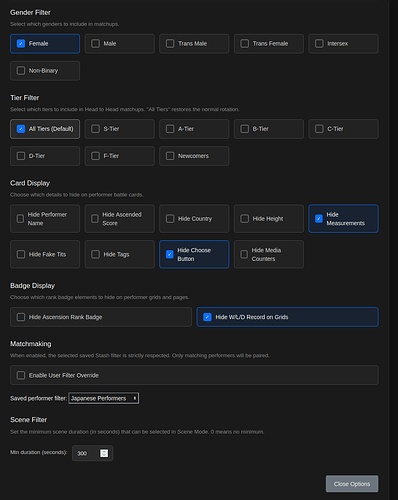Enable User Filter Override checkbox
Screen dimensions: 398x500
[21, 375]
